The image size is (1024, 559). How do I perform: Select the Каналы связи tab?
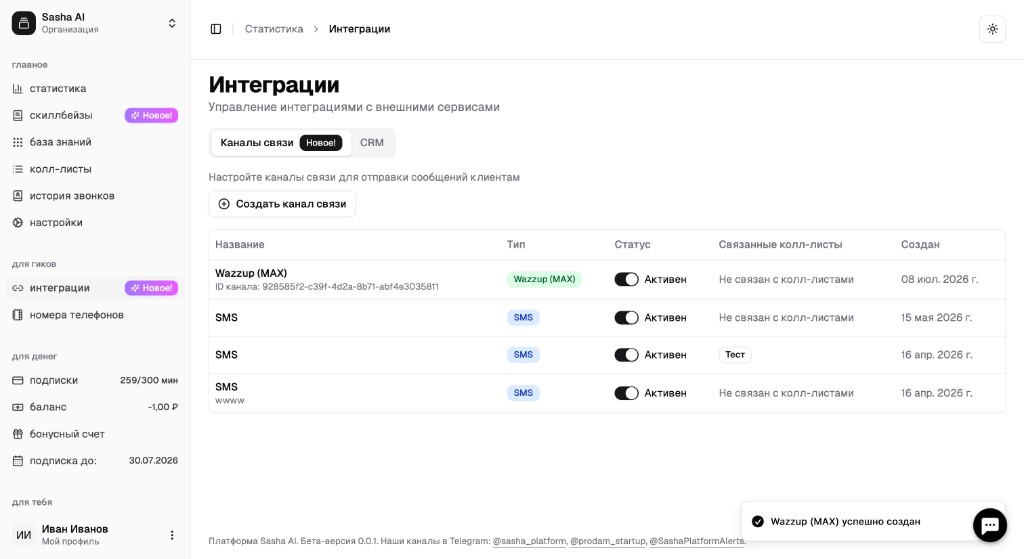coord(281,142)
